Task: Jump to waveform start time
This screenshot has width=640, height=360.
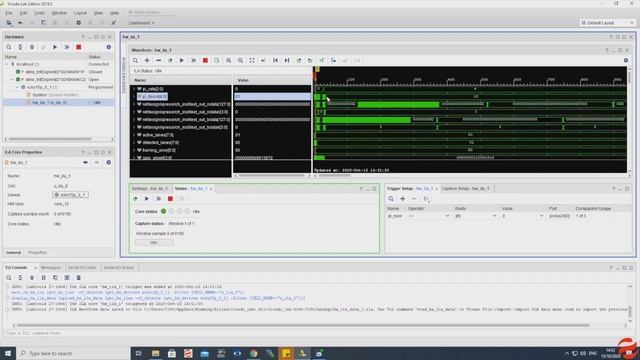Action: coord(276,60)
